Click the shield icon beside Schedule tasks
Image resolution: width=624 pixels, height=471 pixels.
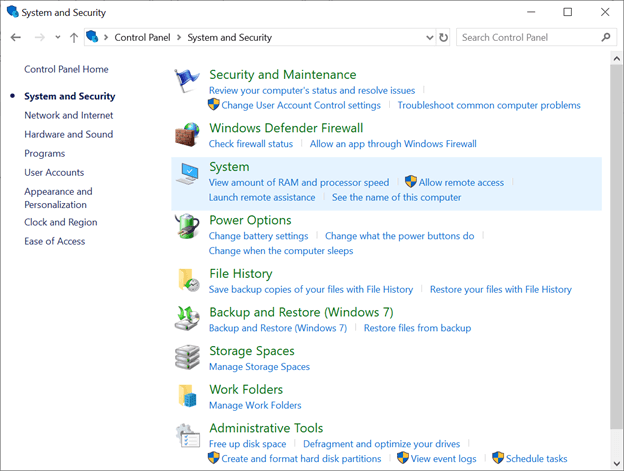click(x=498, y=458)
